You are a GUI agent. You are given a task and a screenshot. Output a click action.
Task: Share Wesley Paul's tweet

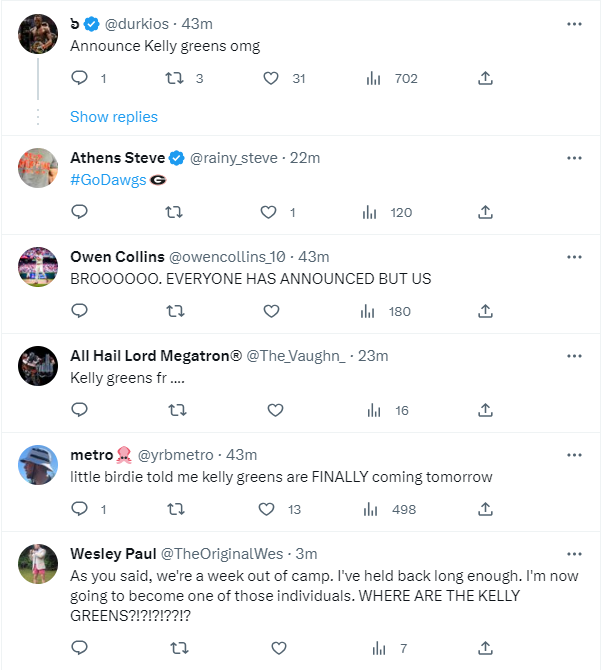485,648
